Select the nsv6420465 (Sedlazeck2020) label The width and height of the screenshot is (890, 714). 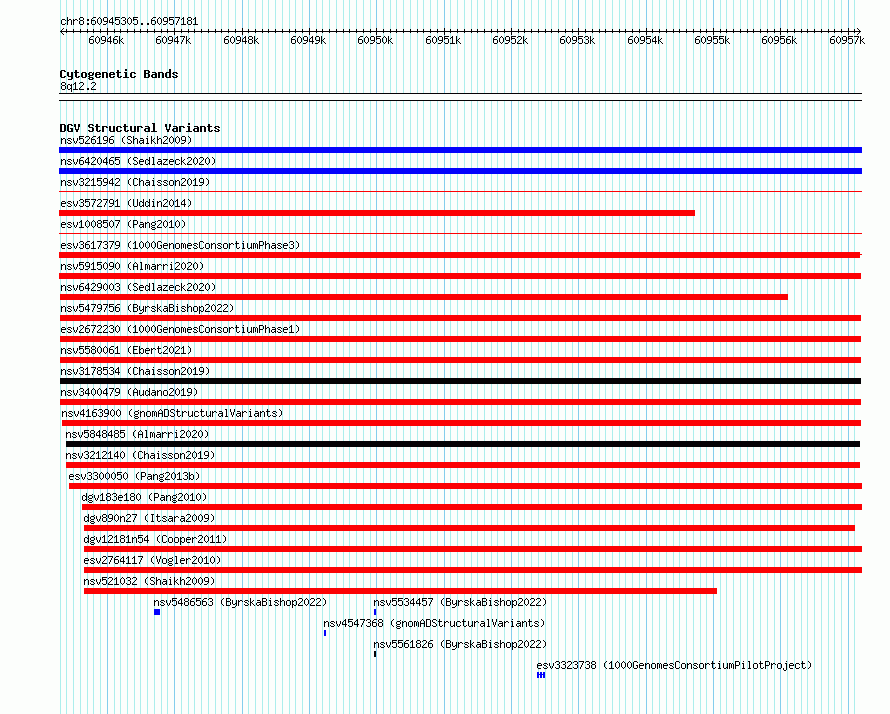tap(138, 161)
